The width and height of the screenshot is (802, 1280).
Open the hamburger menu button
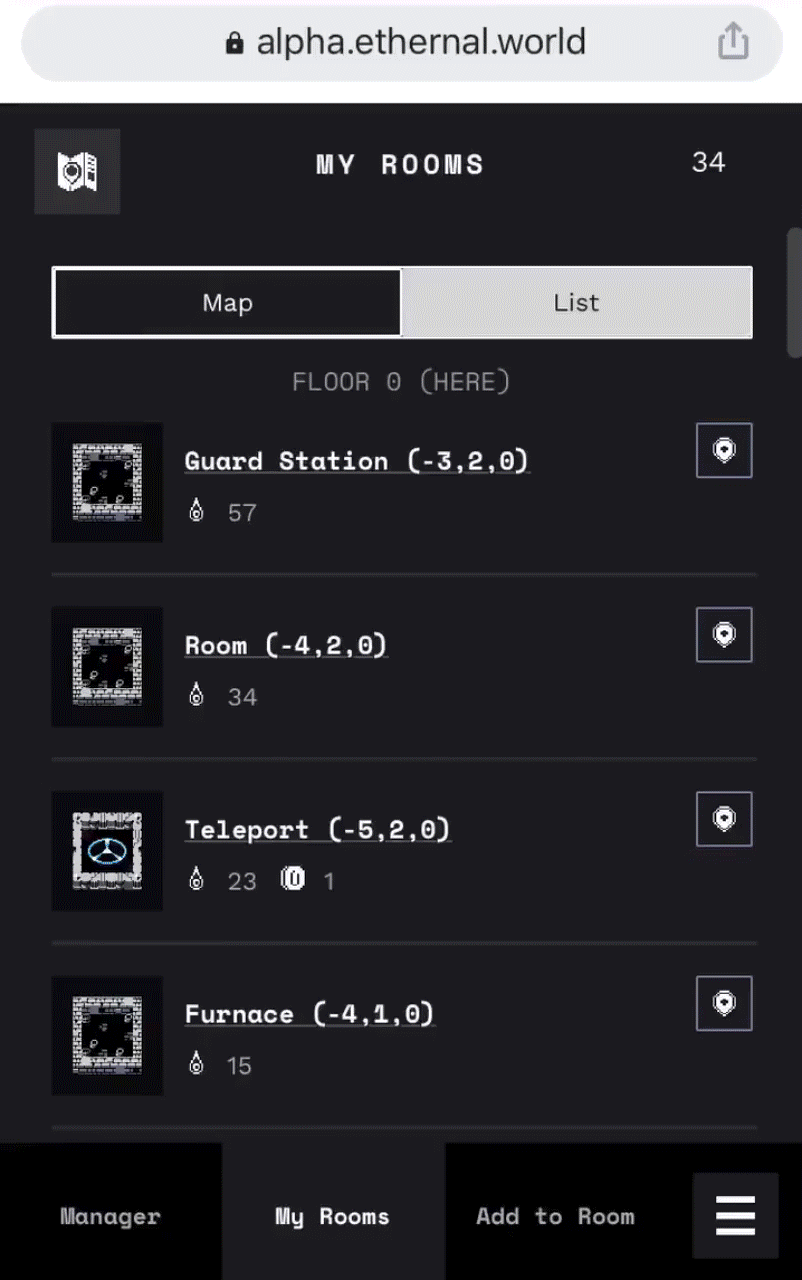click(x=735, y=1215)
